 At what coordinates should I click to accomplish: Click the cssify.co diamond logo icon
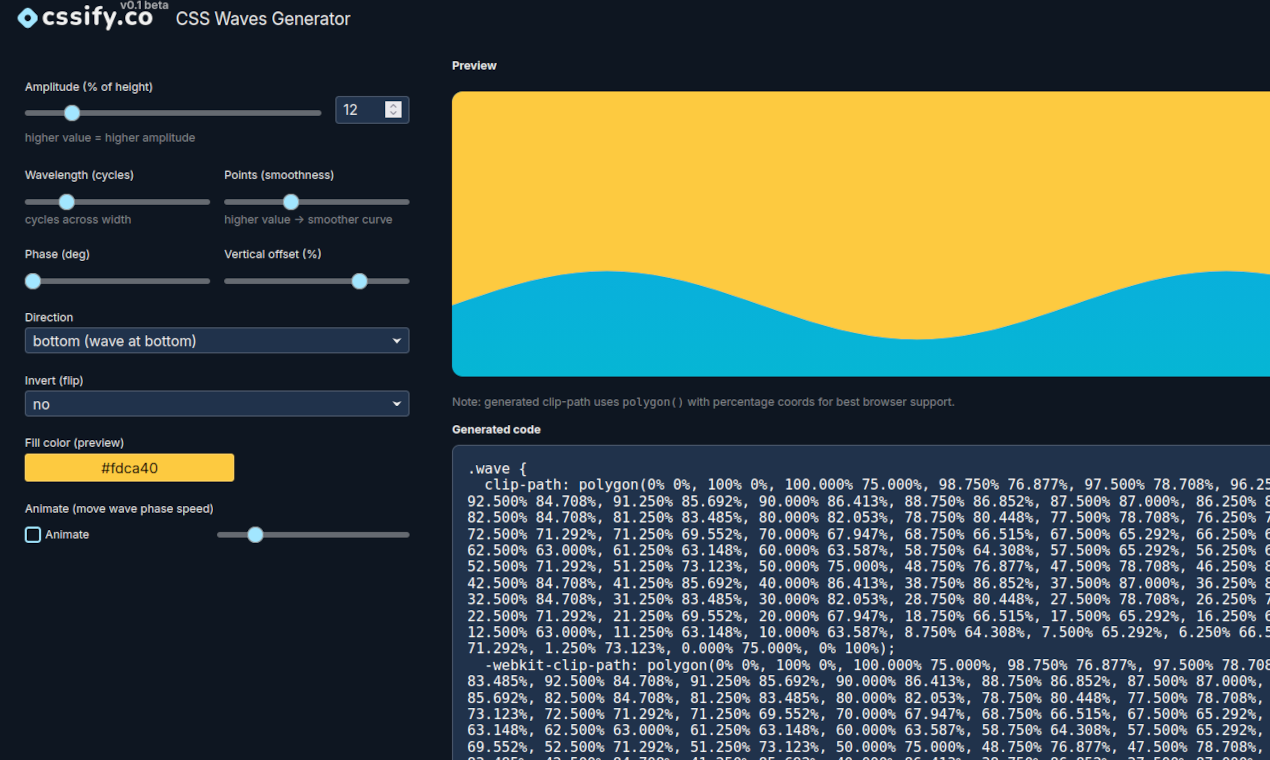point(28,18)
